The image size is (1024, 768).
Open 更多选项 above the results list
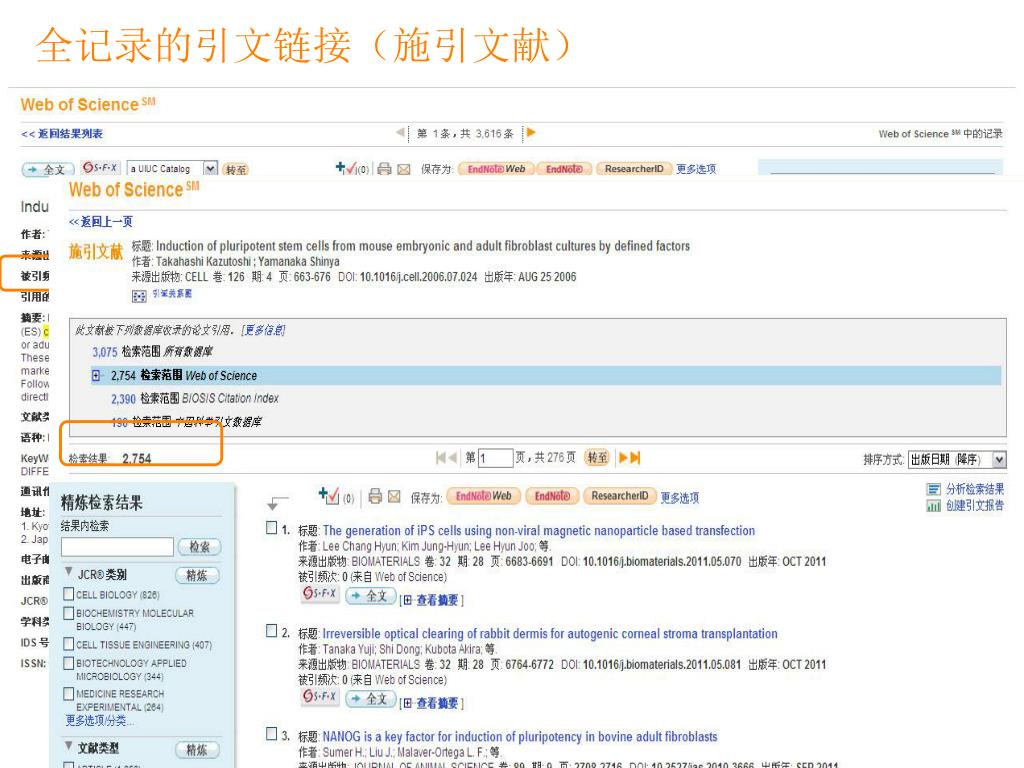tap(679, 498)
